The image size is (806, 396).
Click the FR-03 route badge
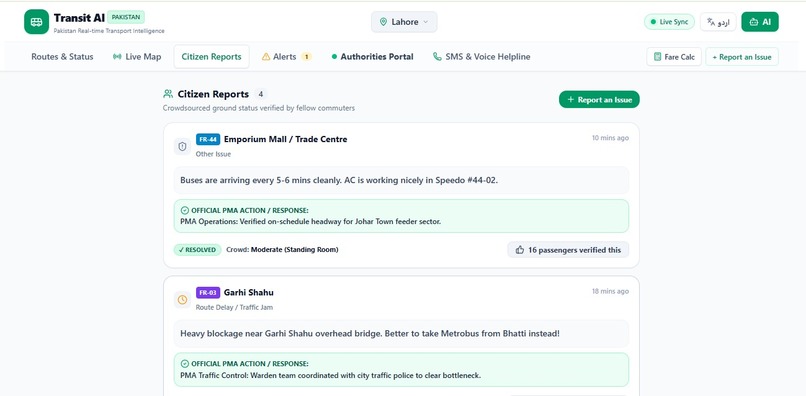(208, 293)
